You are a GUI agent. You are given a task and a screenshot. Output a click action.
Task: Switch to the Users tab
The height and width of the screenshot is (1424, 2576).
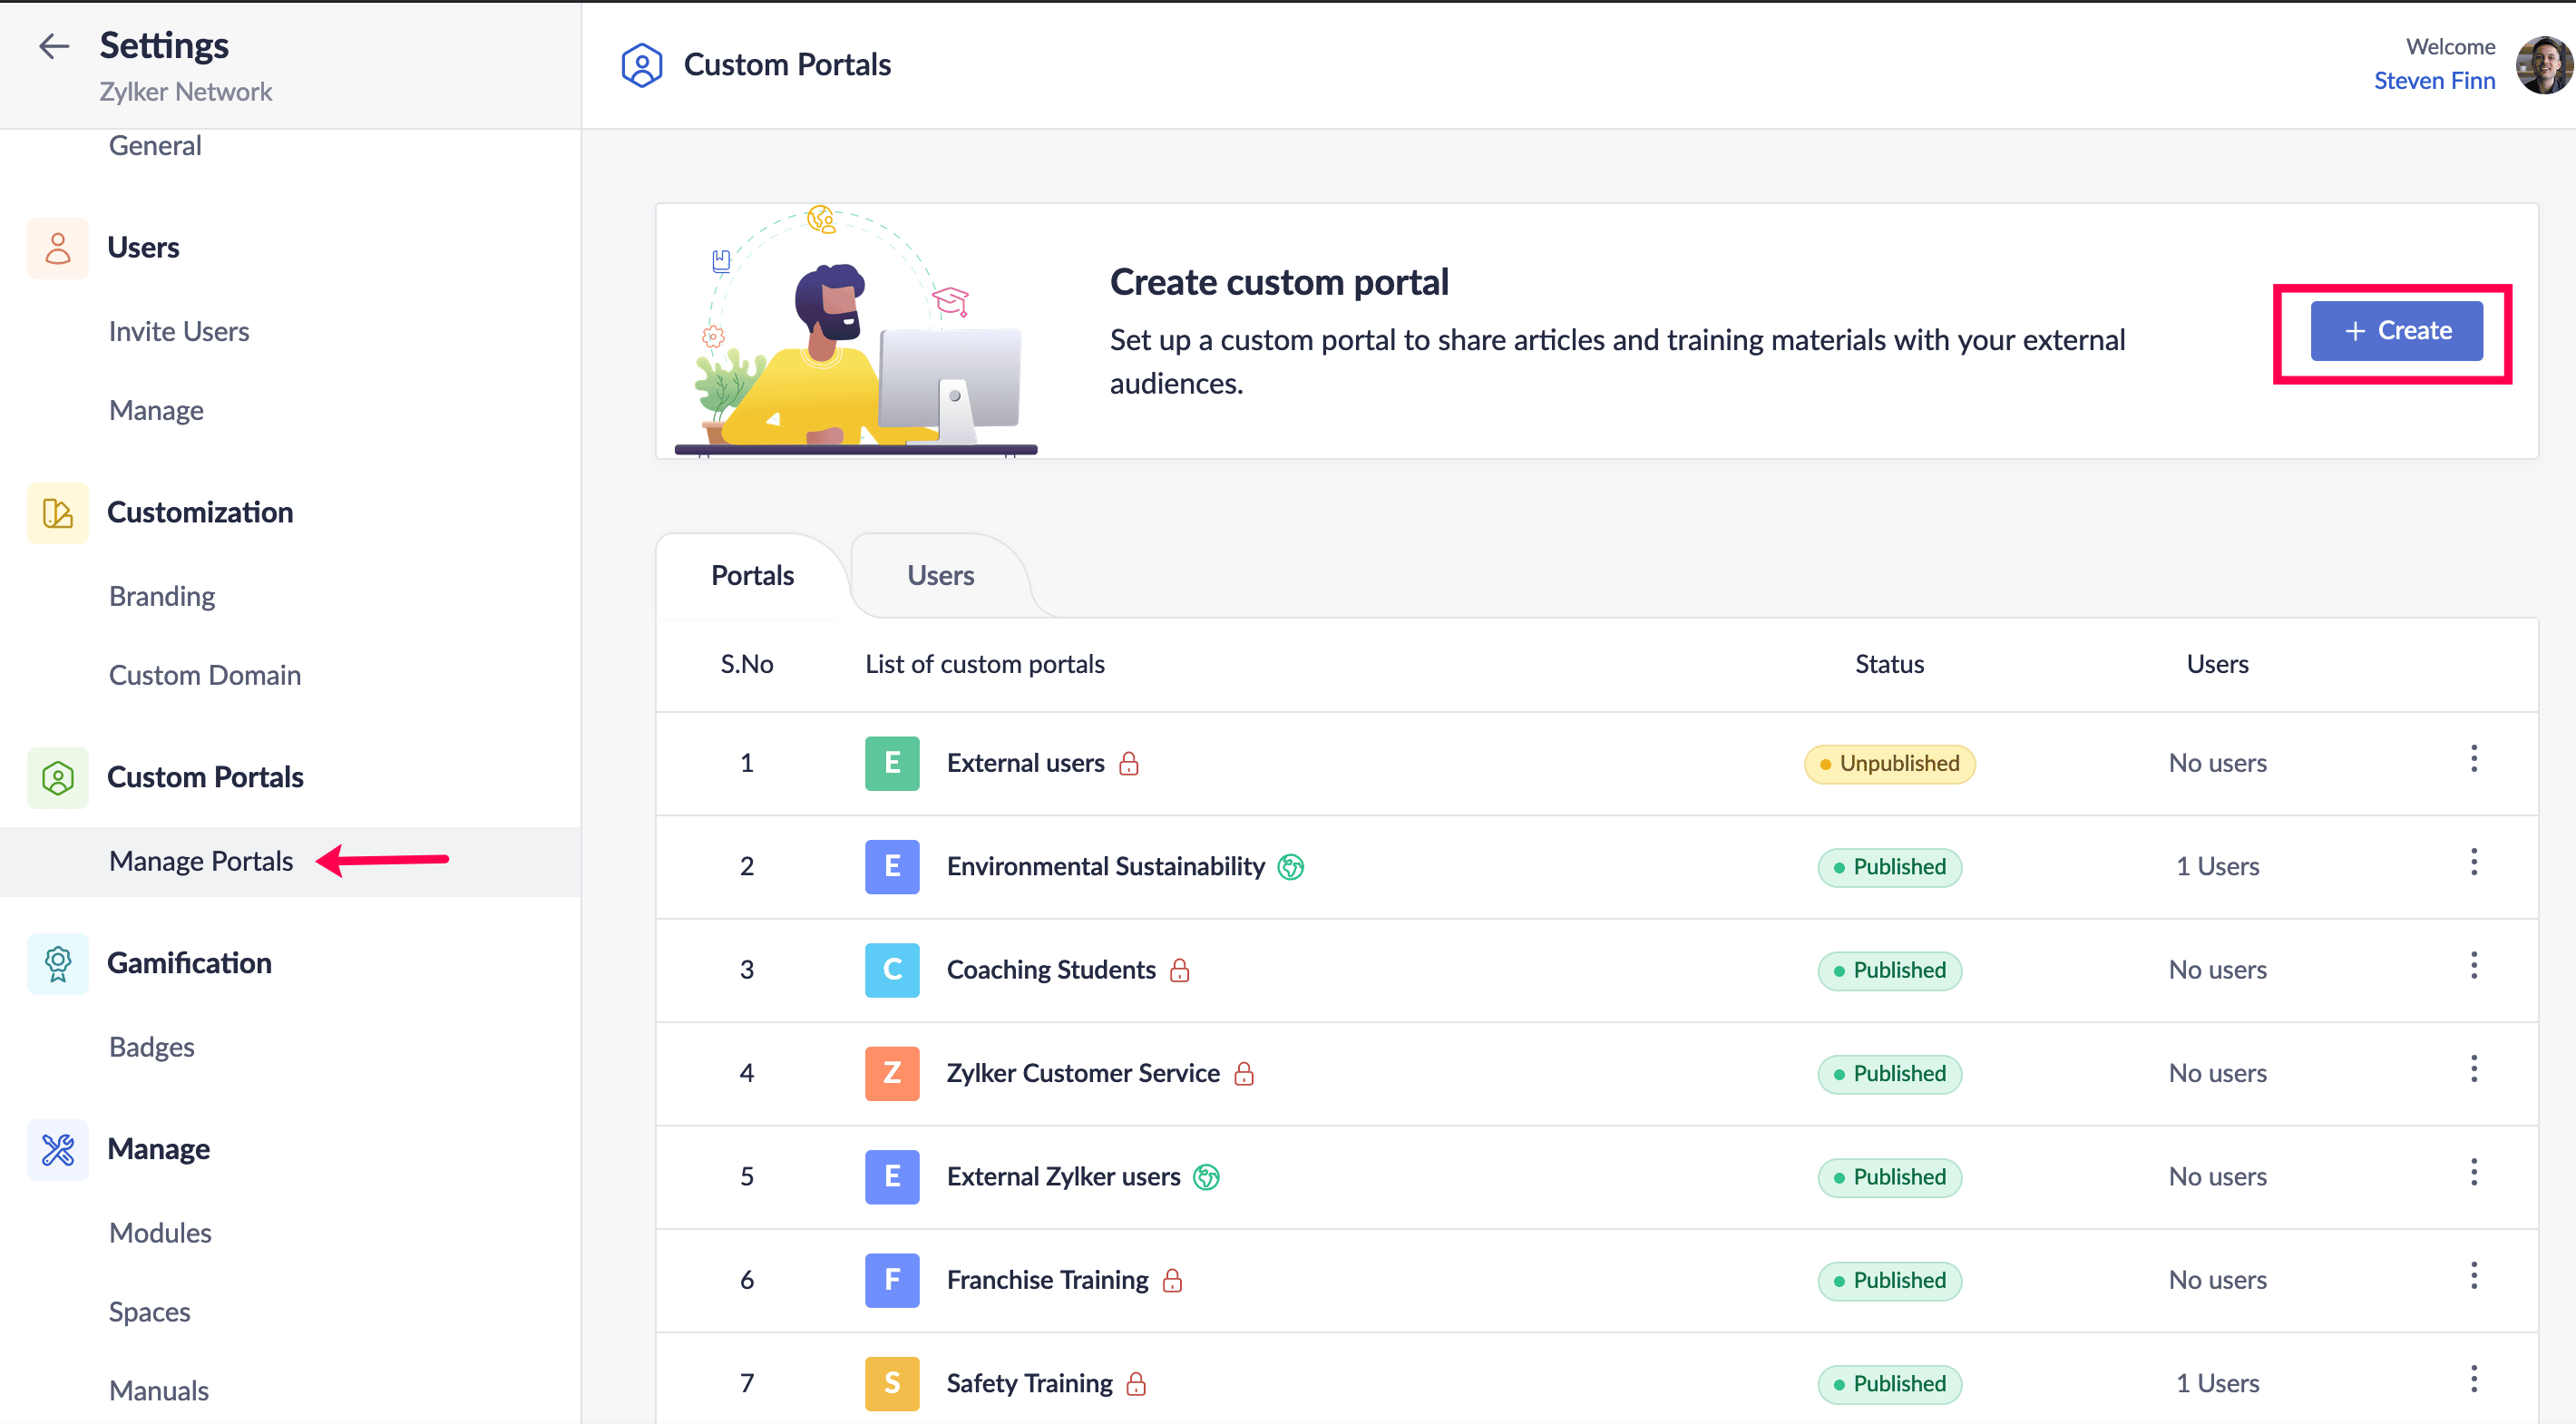(940, 576)
